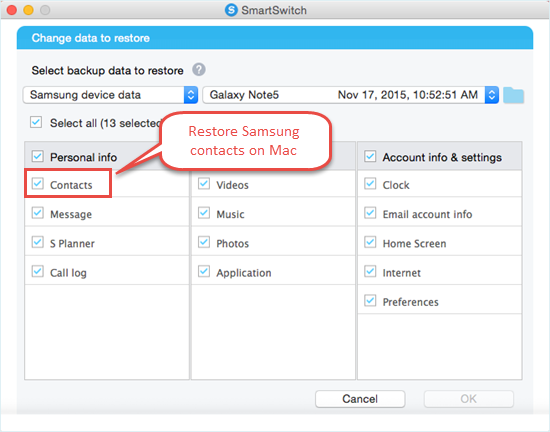The width and height of the screenshot is (550, 432).
Task: Uncheck the Personal info group checkbox
Action: (x=38, y=156)
